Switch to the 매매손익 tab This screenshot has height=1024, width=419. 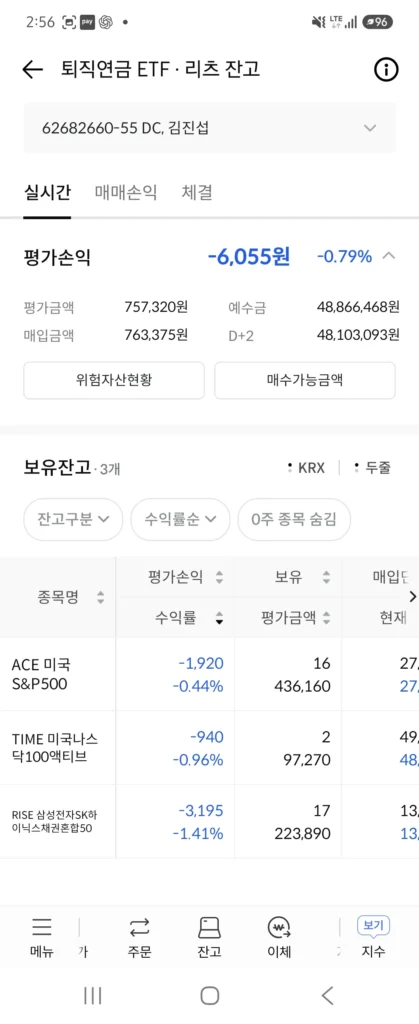[126, 193]
